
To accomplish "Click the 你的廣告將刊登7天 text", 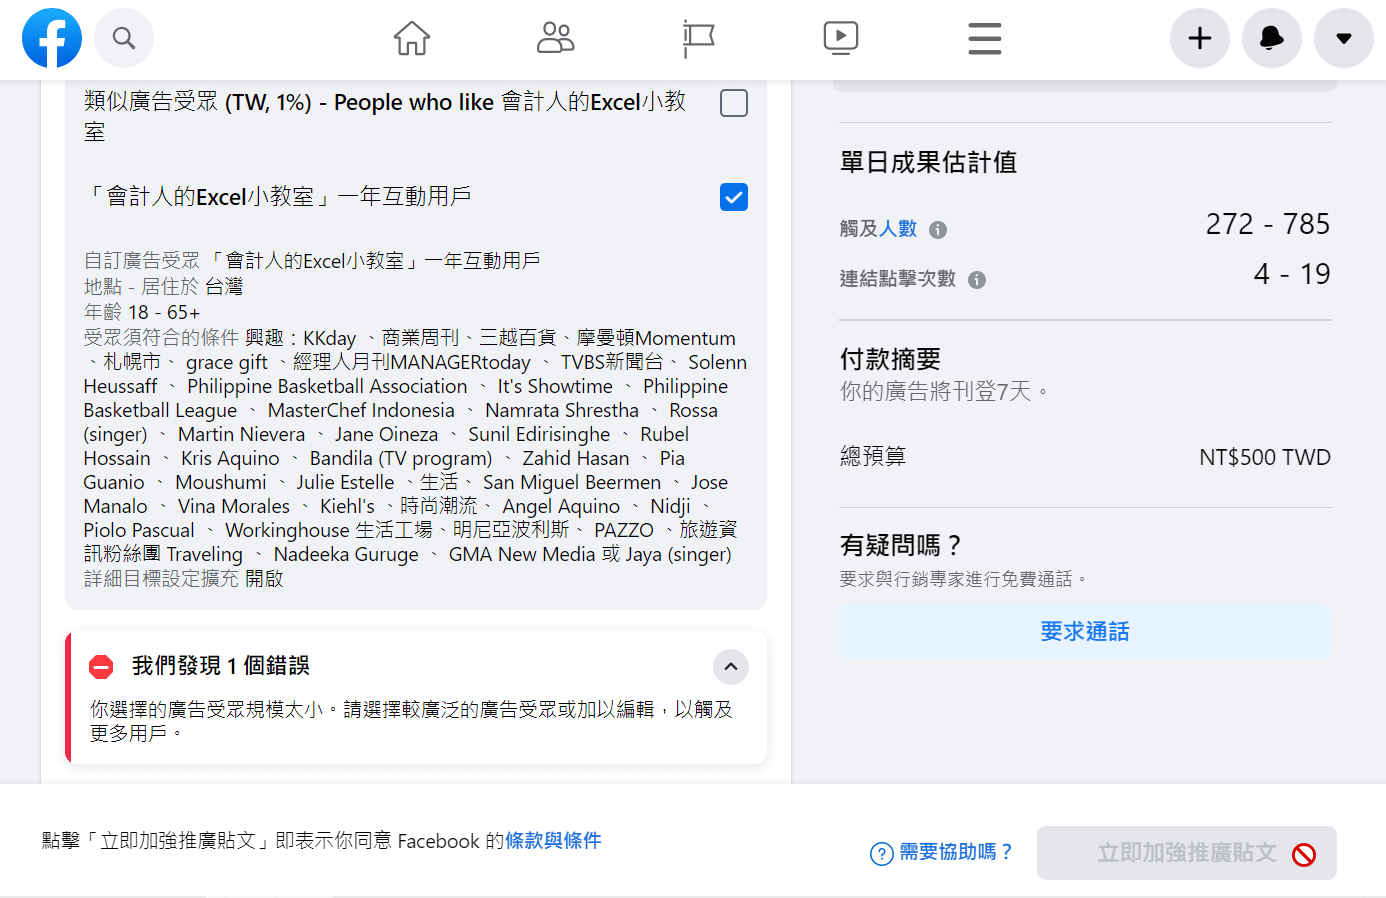I will [x=945, y=391].
